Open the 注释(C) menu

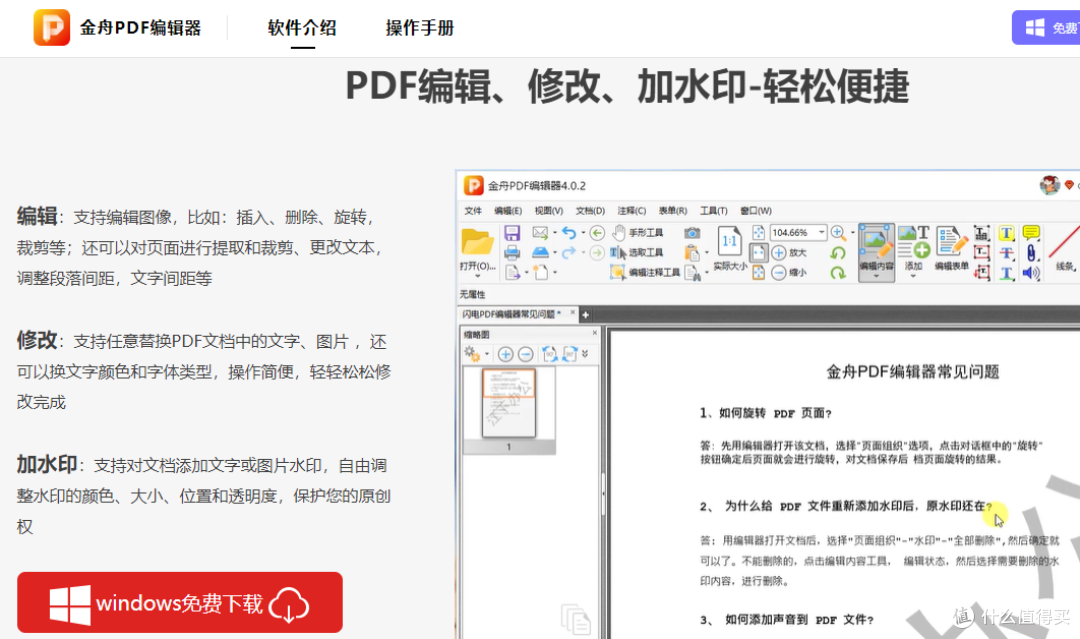coord(632,211)
